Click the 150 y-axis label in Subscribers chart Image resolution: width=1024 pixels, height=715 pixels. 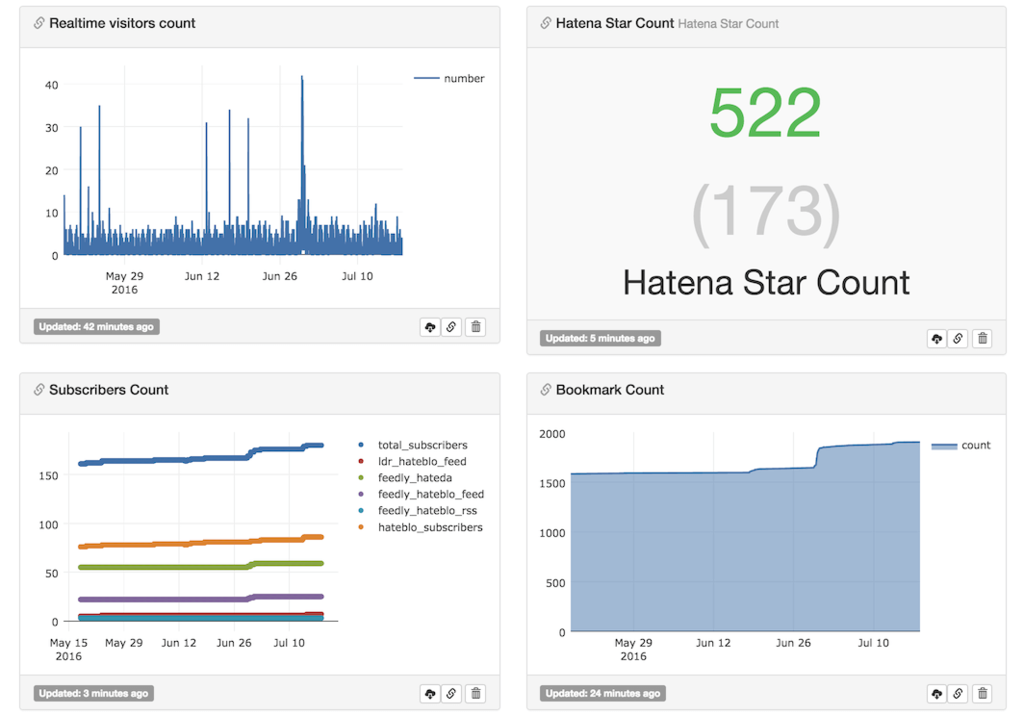click(x=48, y=476)
